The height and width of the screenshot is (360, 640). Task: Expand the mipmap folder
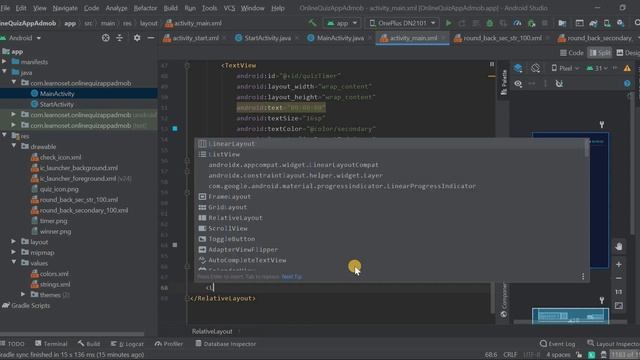click(14, 252)
